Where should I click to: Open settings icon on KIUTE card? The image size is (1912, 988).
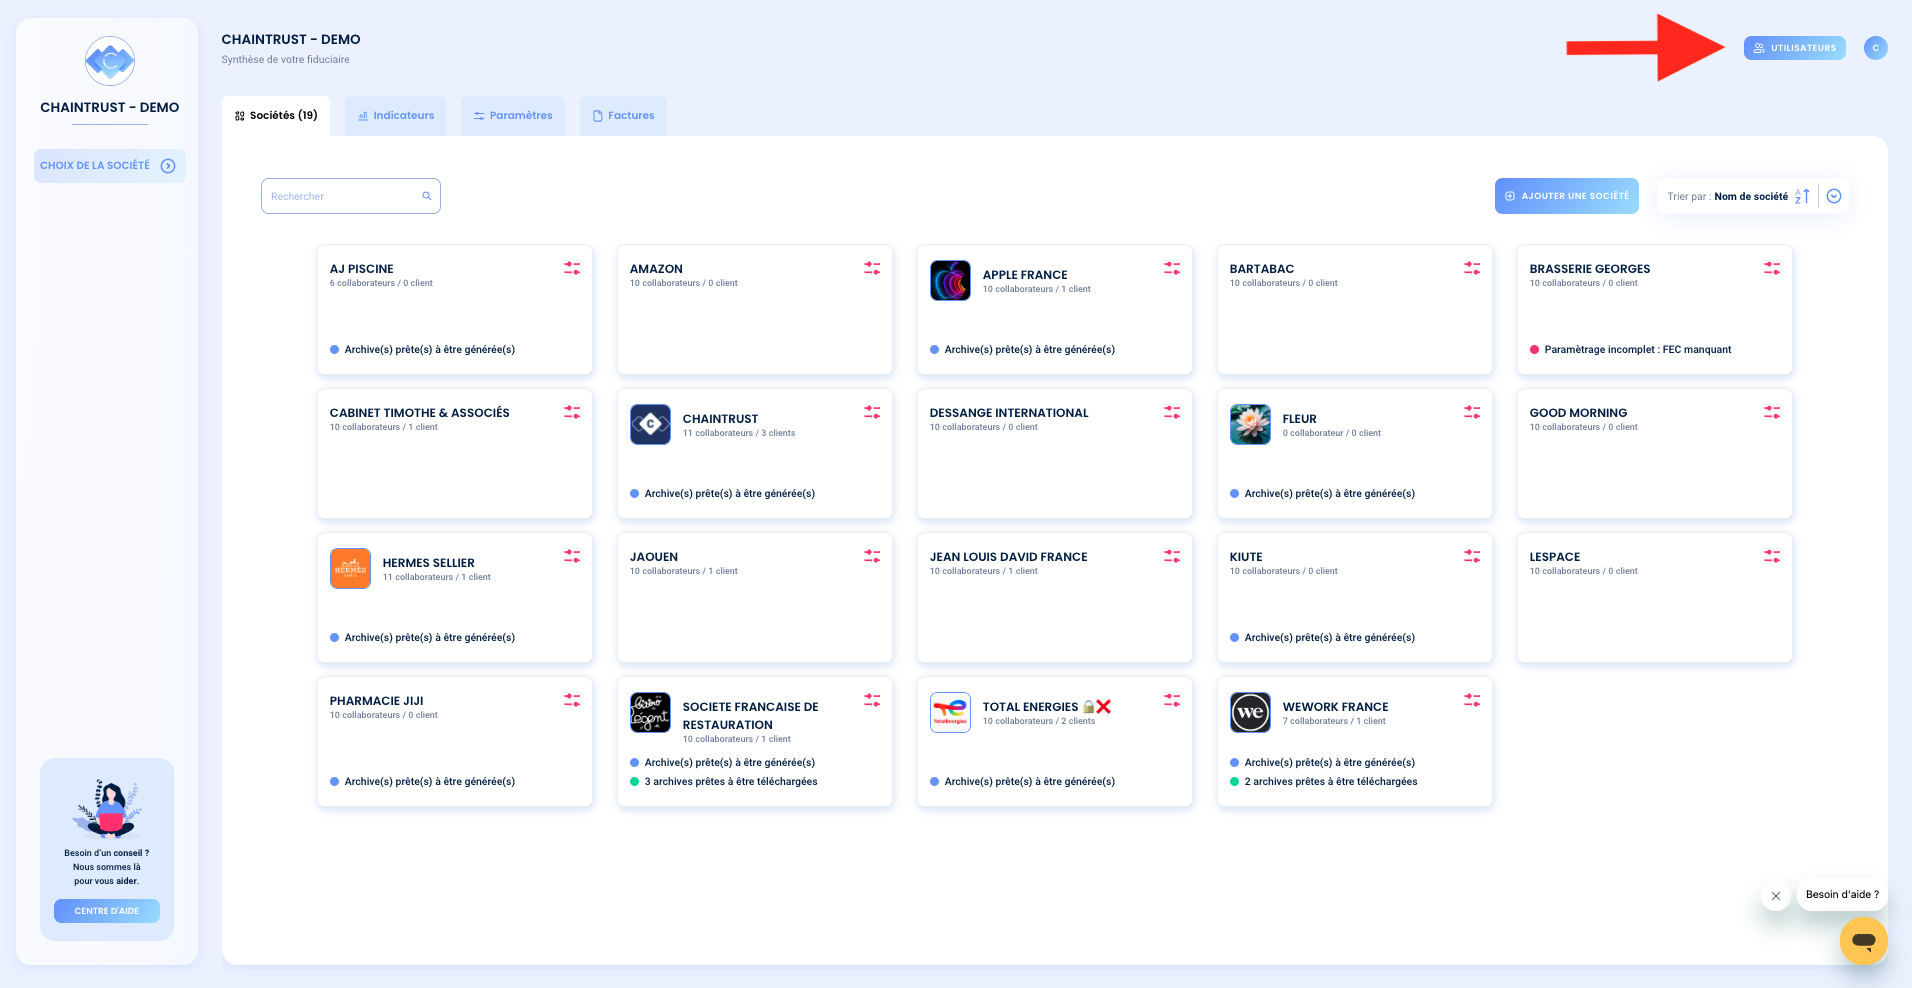(x=1472, y=556)
